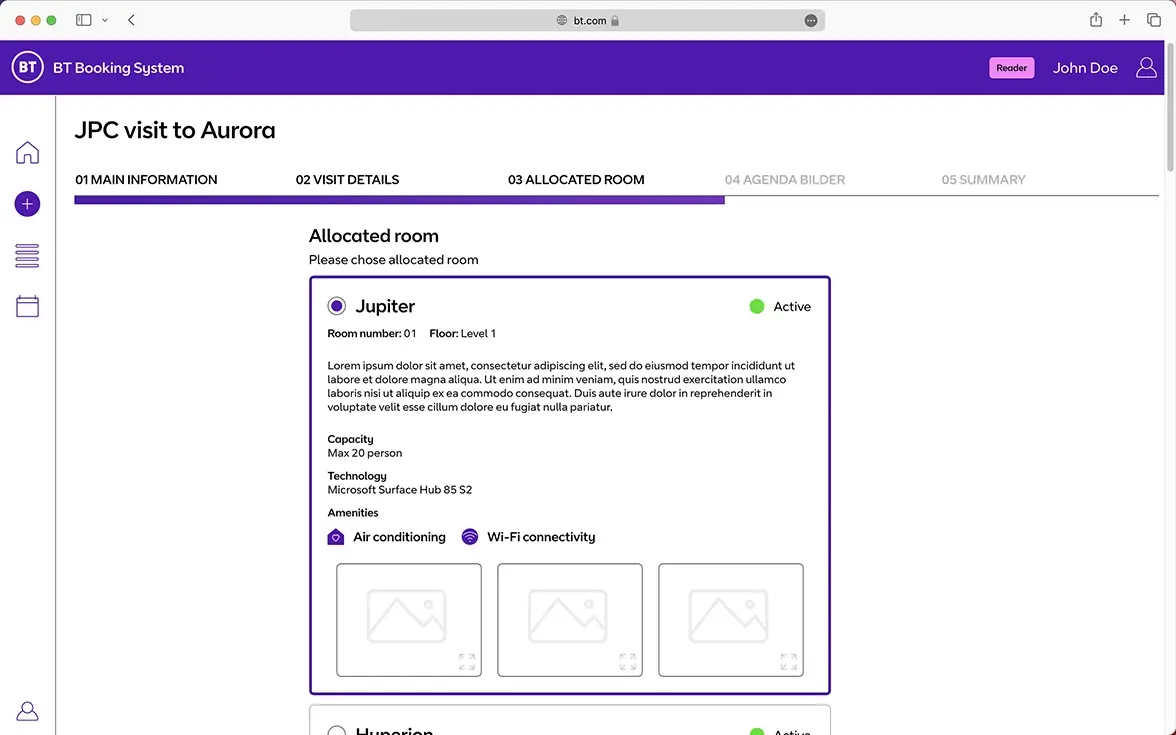
Task: Open user account icon beside John Doe
Action: [x=1146, y=68]
